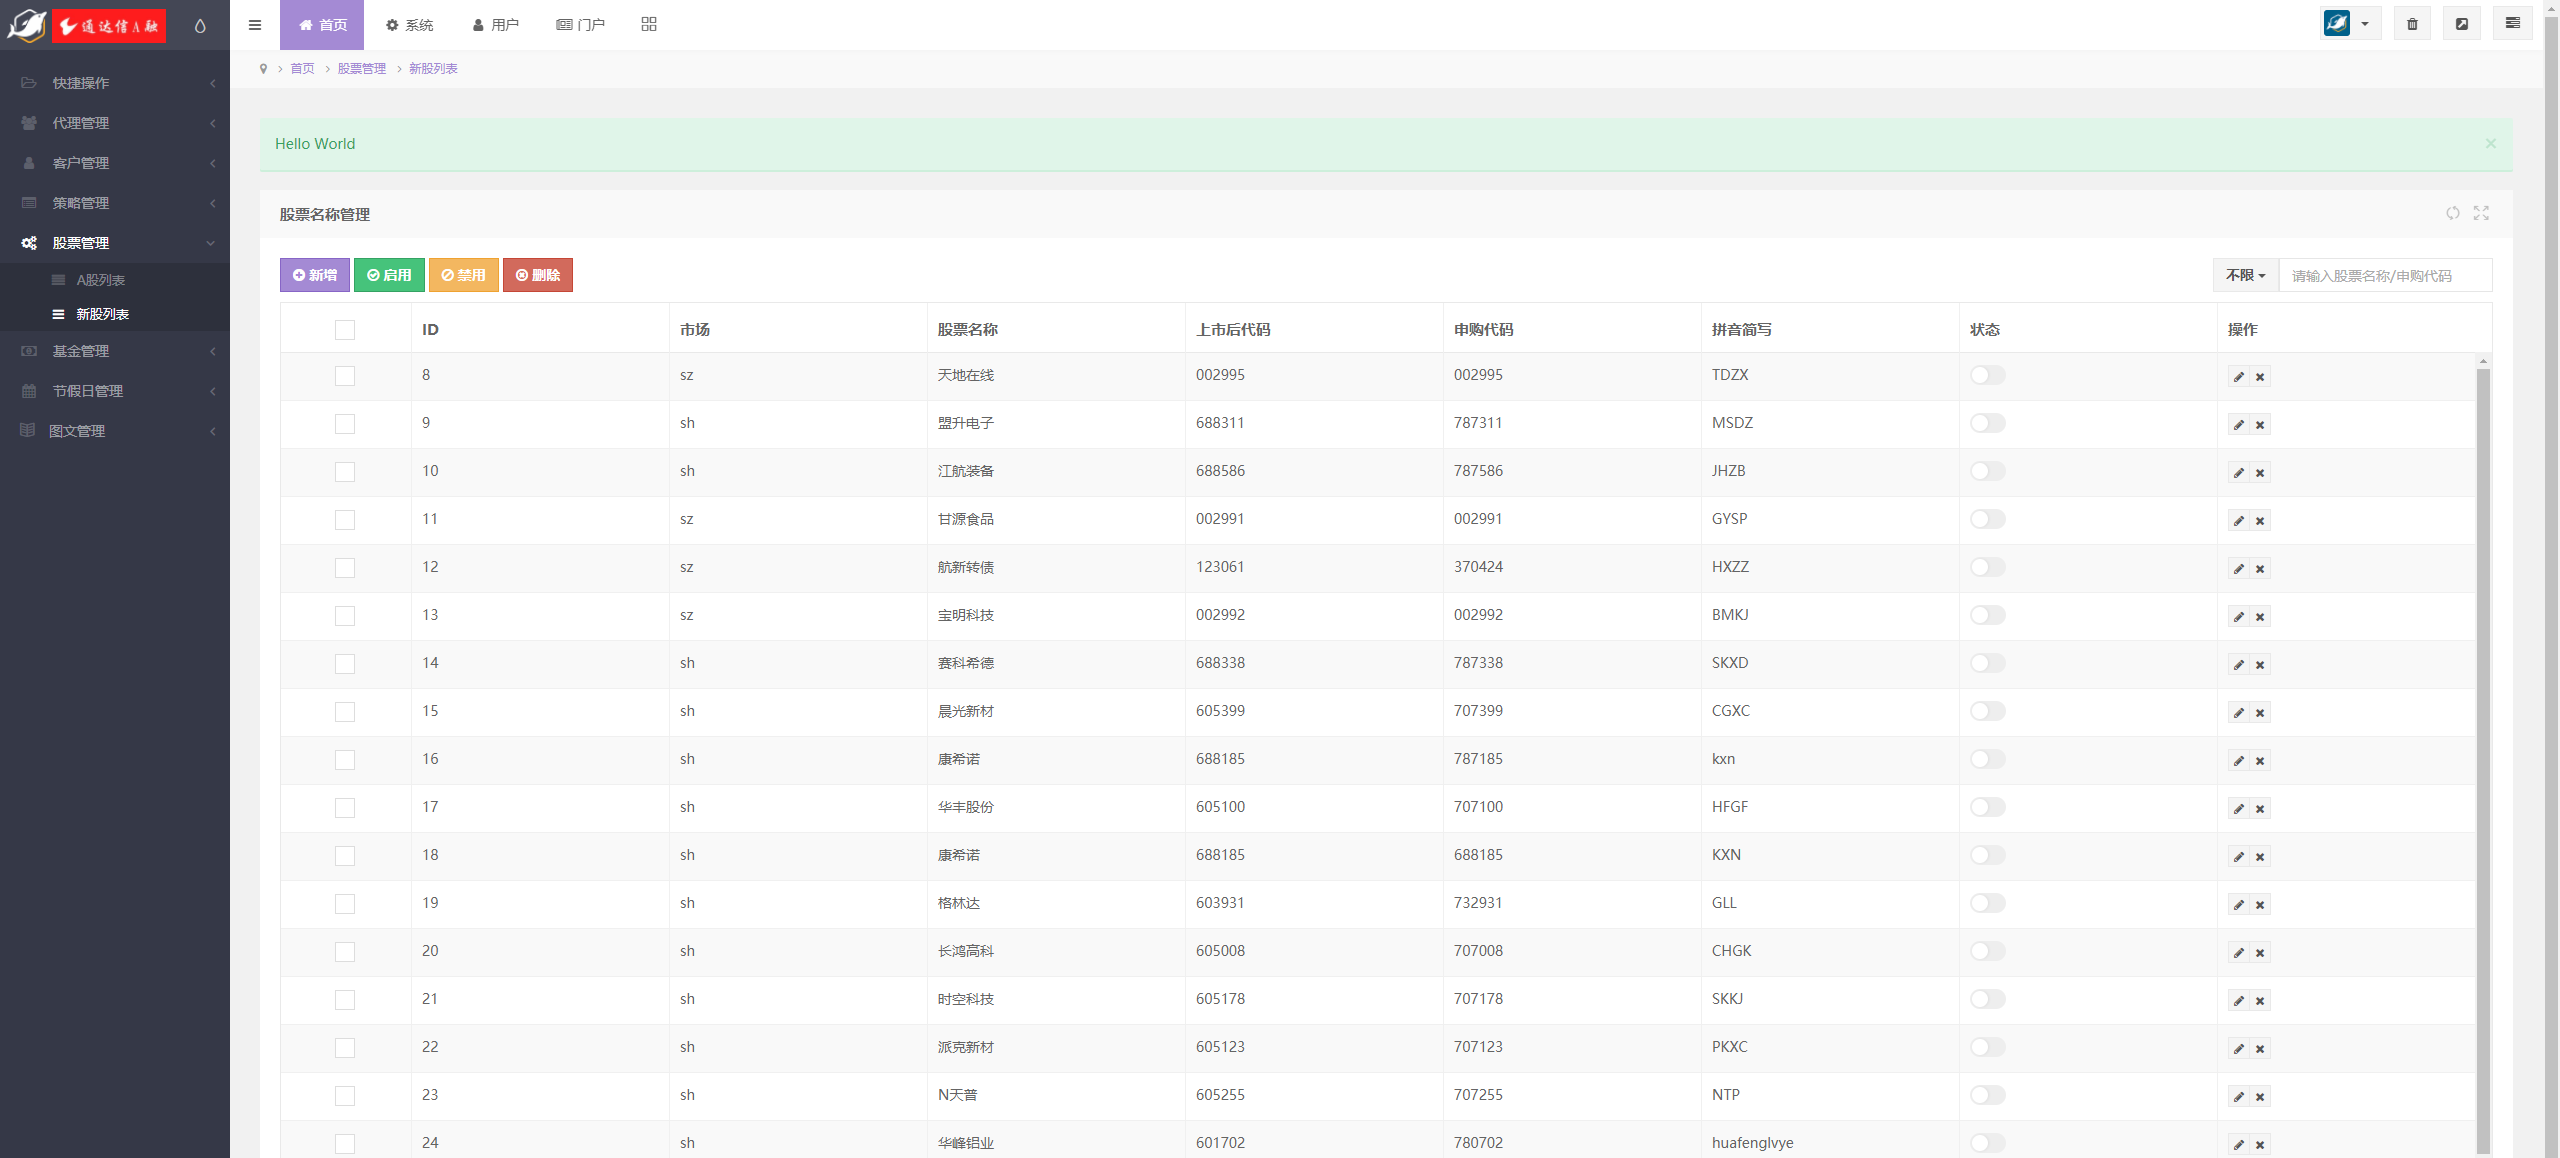Select A股列表 in sidebar
This screenshot has height=1158, width=2560.
[x=100, y=280]
